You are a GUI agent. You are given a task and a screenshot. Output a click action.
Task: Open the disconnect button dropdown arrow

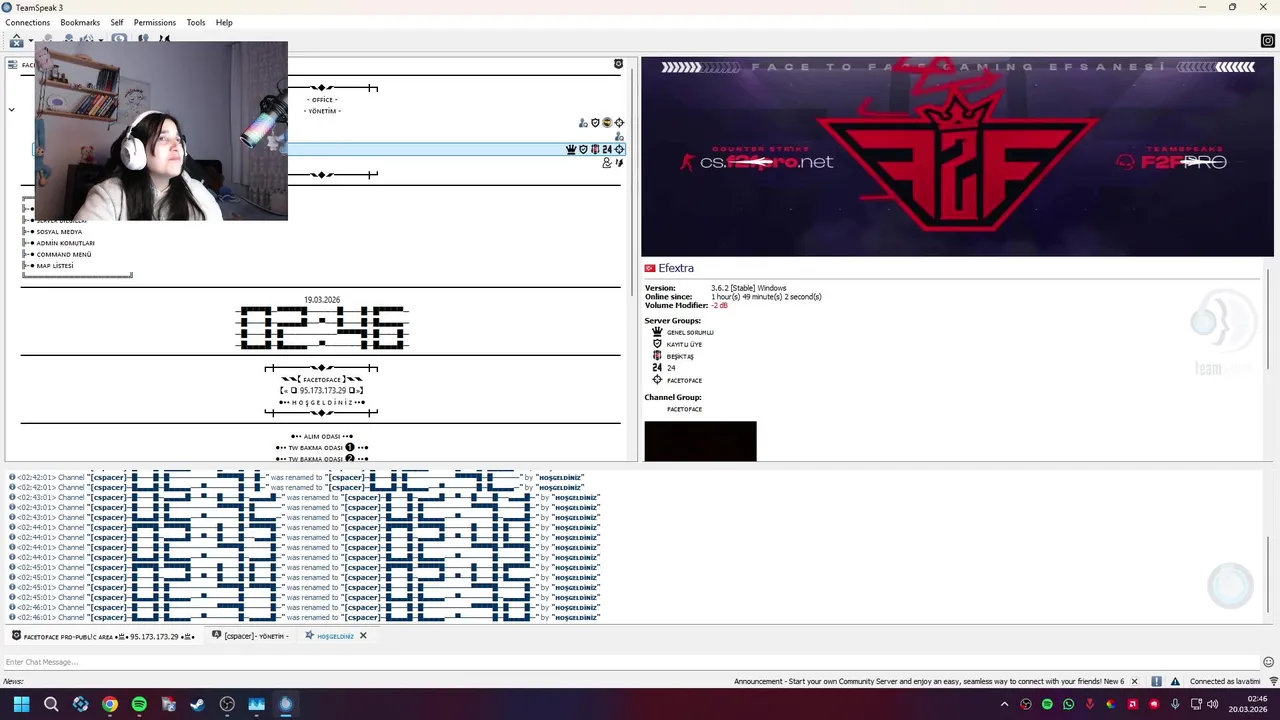(x=30, y=41)
